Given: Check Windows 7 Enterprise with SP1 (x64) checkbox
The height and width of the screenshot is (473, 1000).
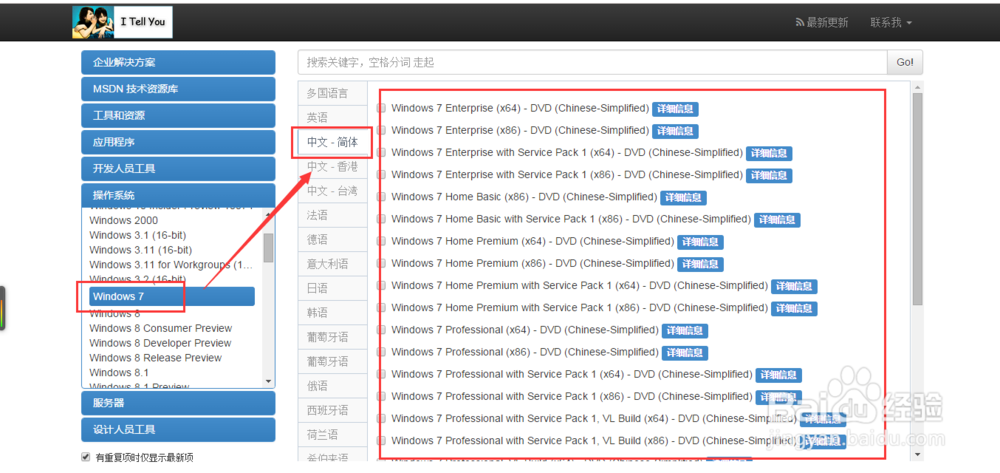Looking at the screenshot, I should [x=381, y=152].
